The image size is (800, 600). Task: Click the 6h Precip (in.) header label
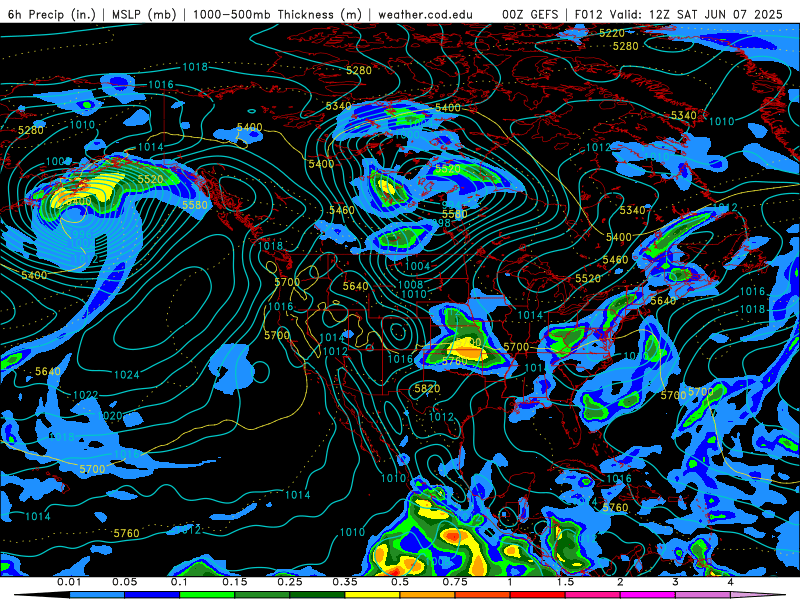point(52,14)
